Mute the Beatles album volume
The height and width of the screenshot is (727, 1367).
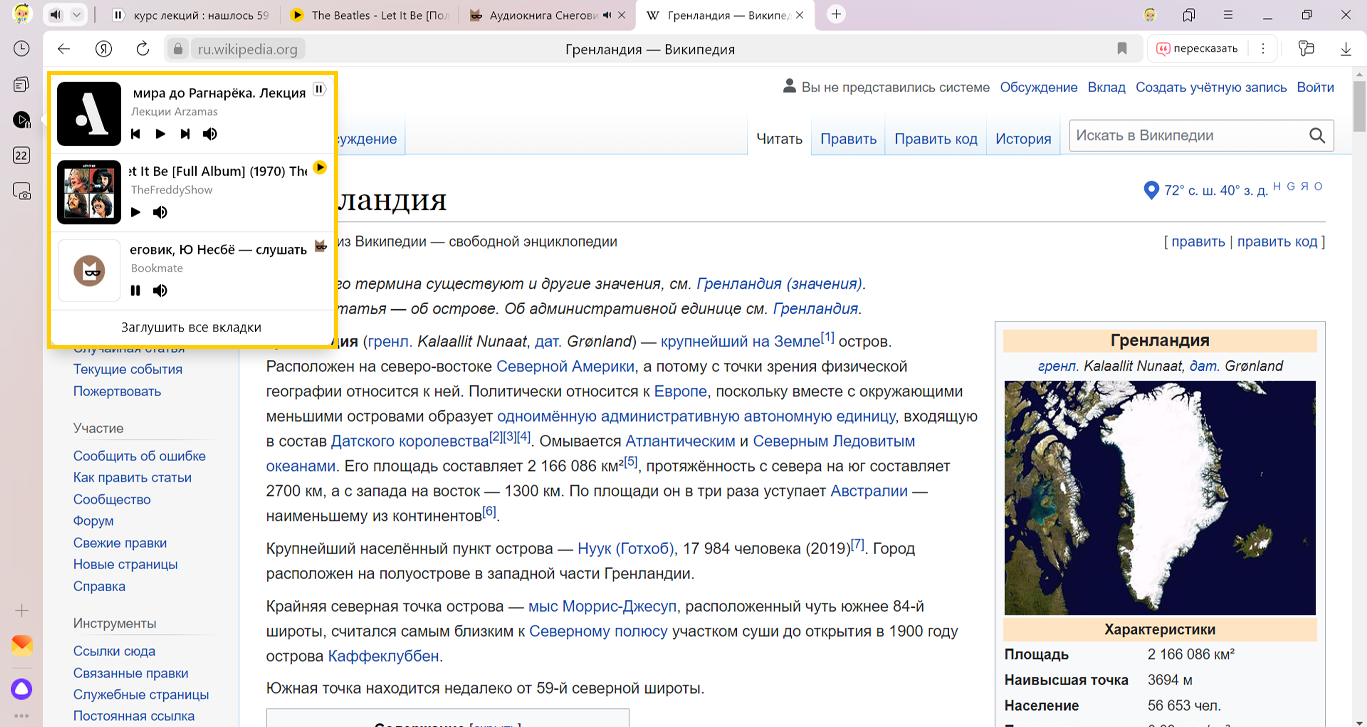(x=160, y=212)
